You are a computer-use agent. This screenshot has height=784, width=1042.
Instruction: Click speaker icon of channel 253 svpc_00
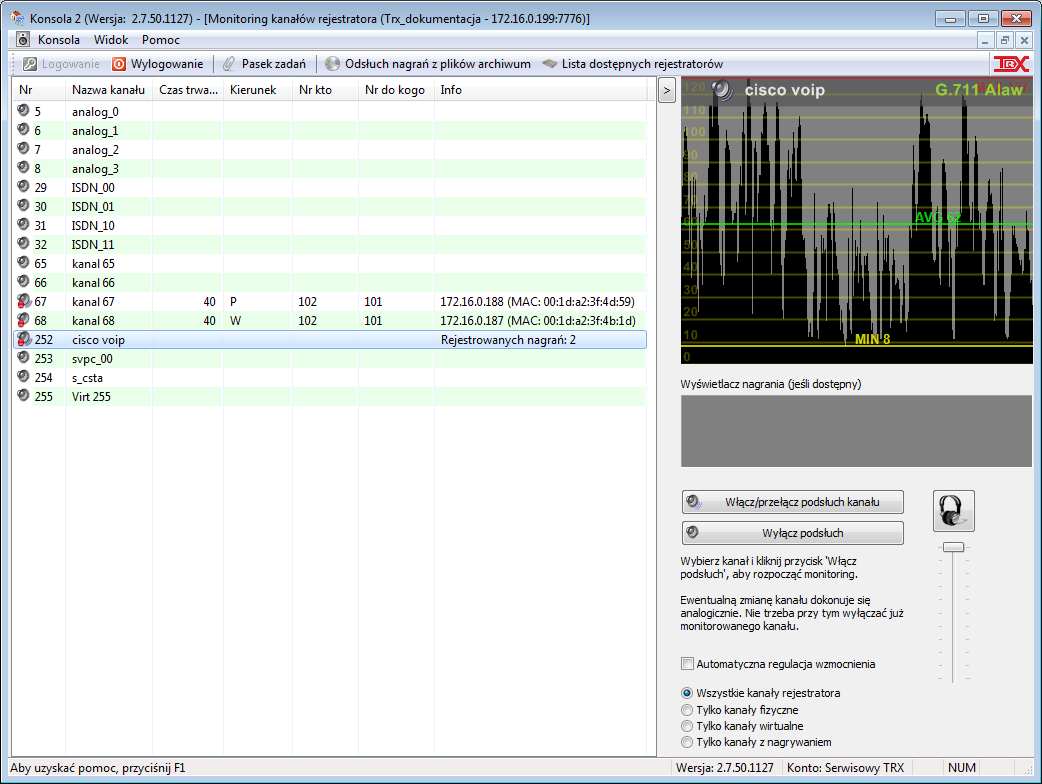coord(23,357)
